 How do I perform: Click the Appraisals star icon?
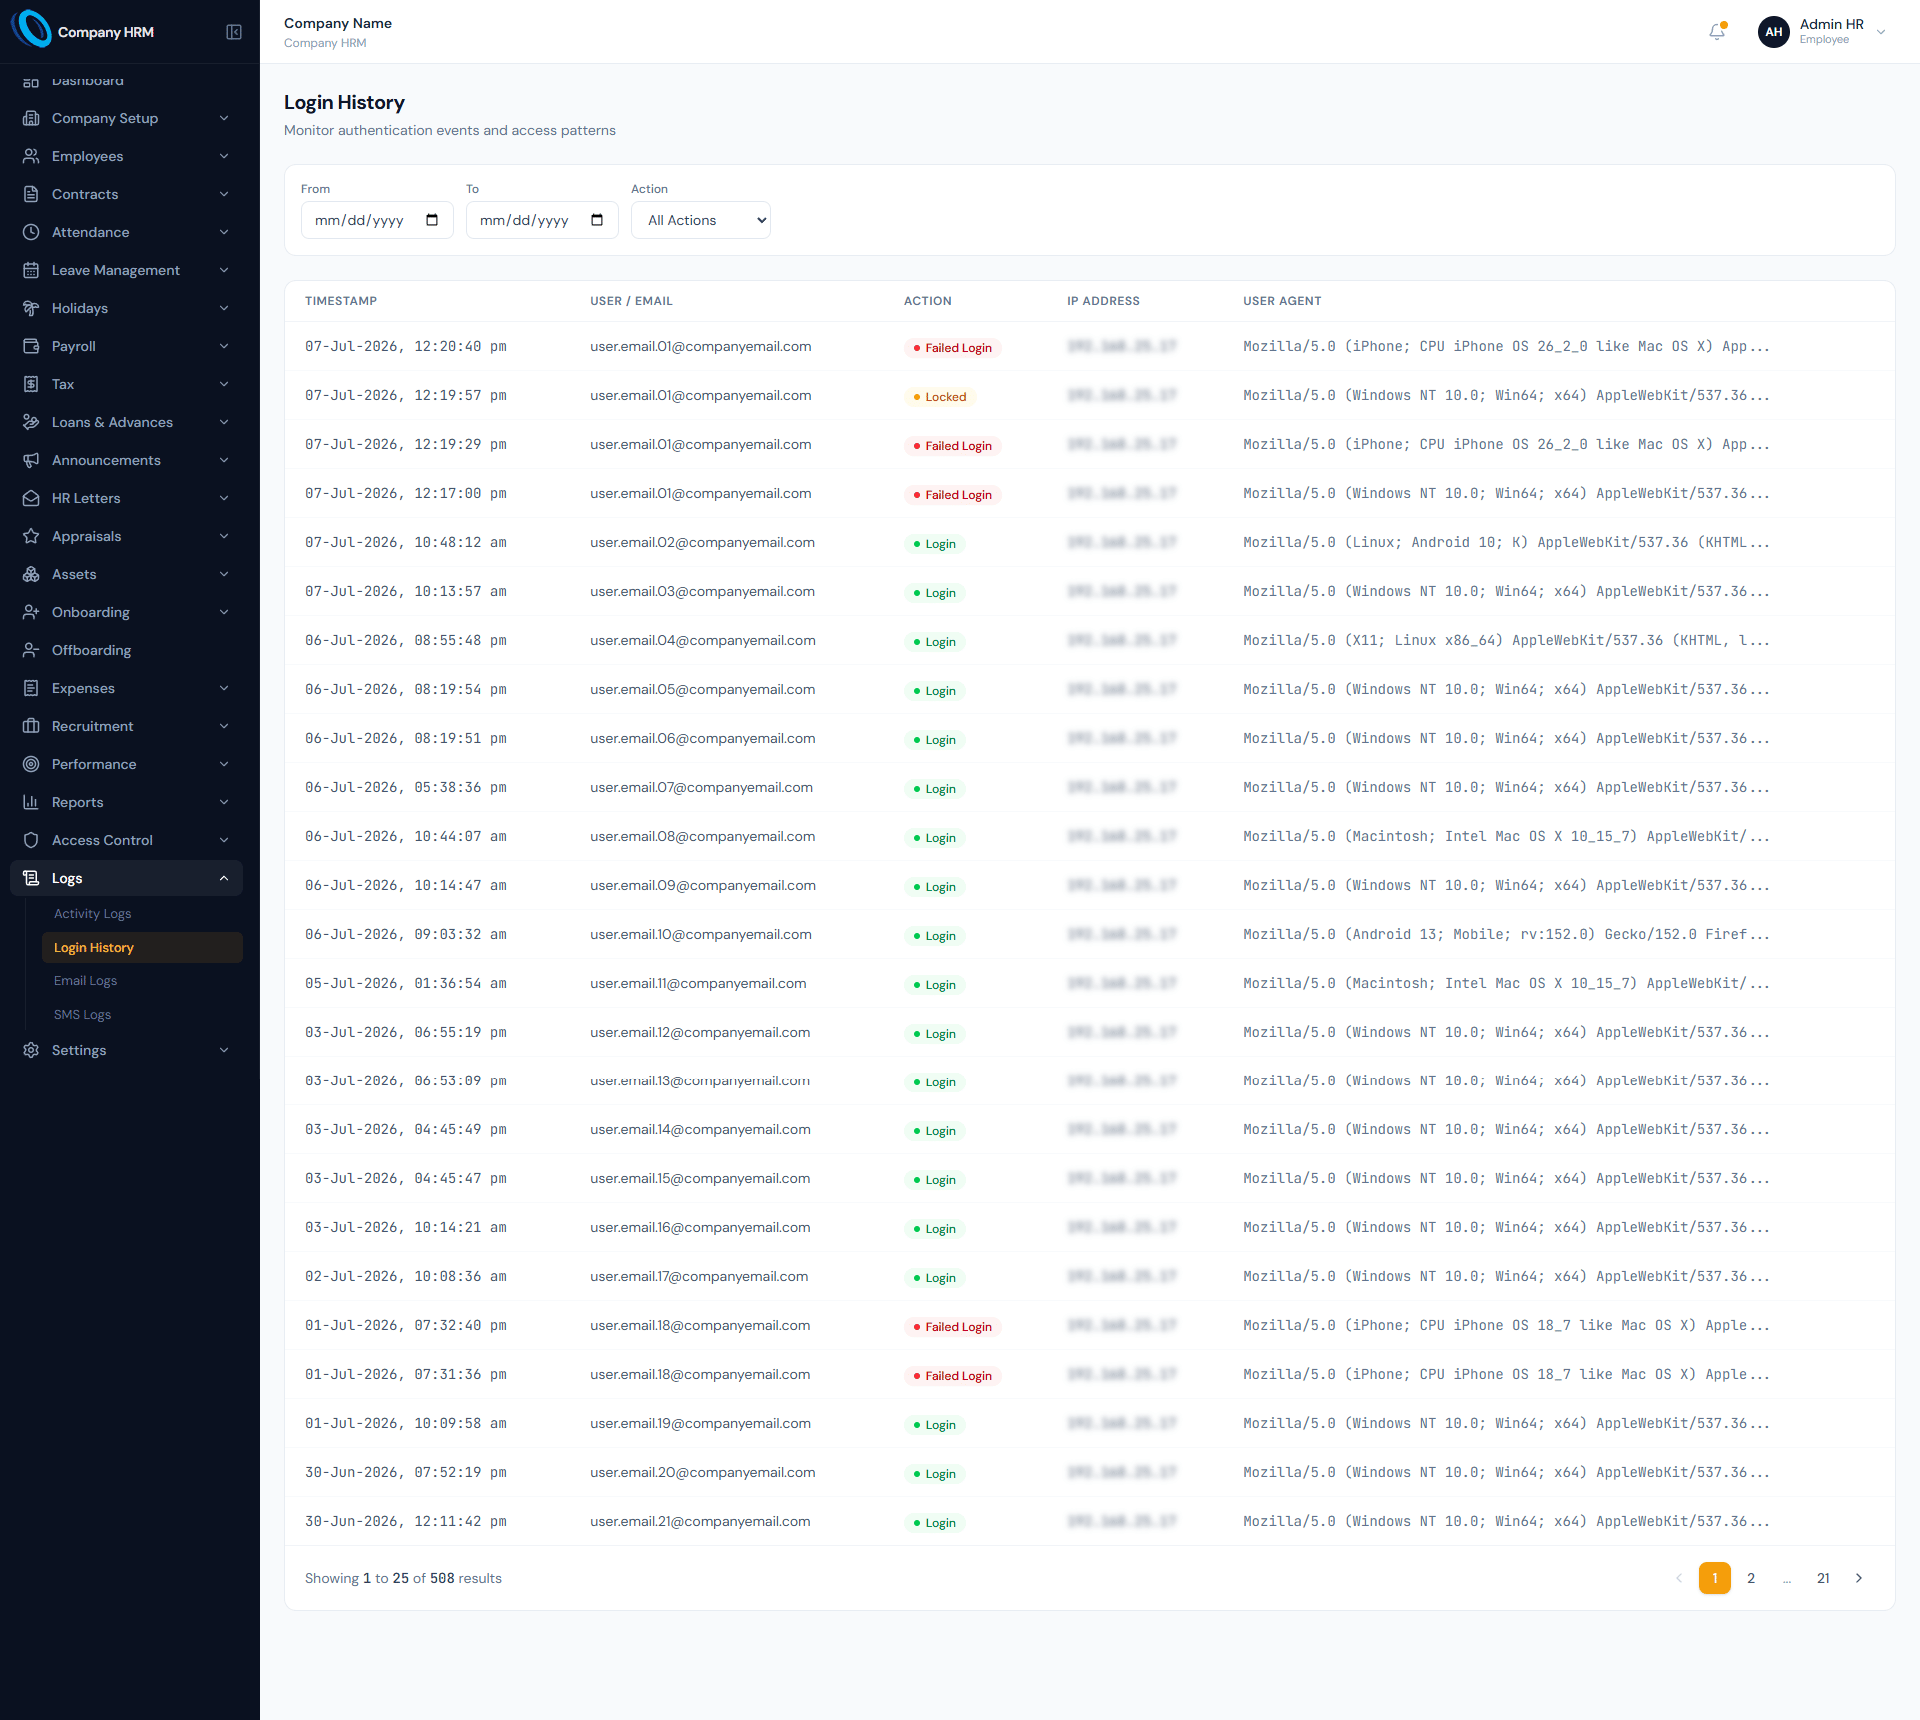31,536
